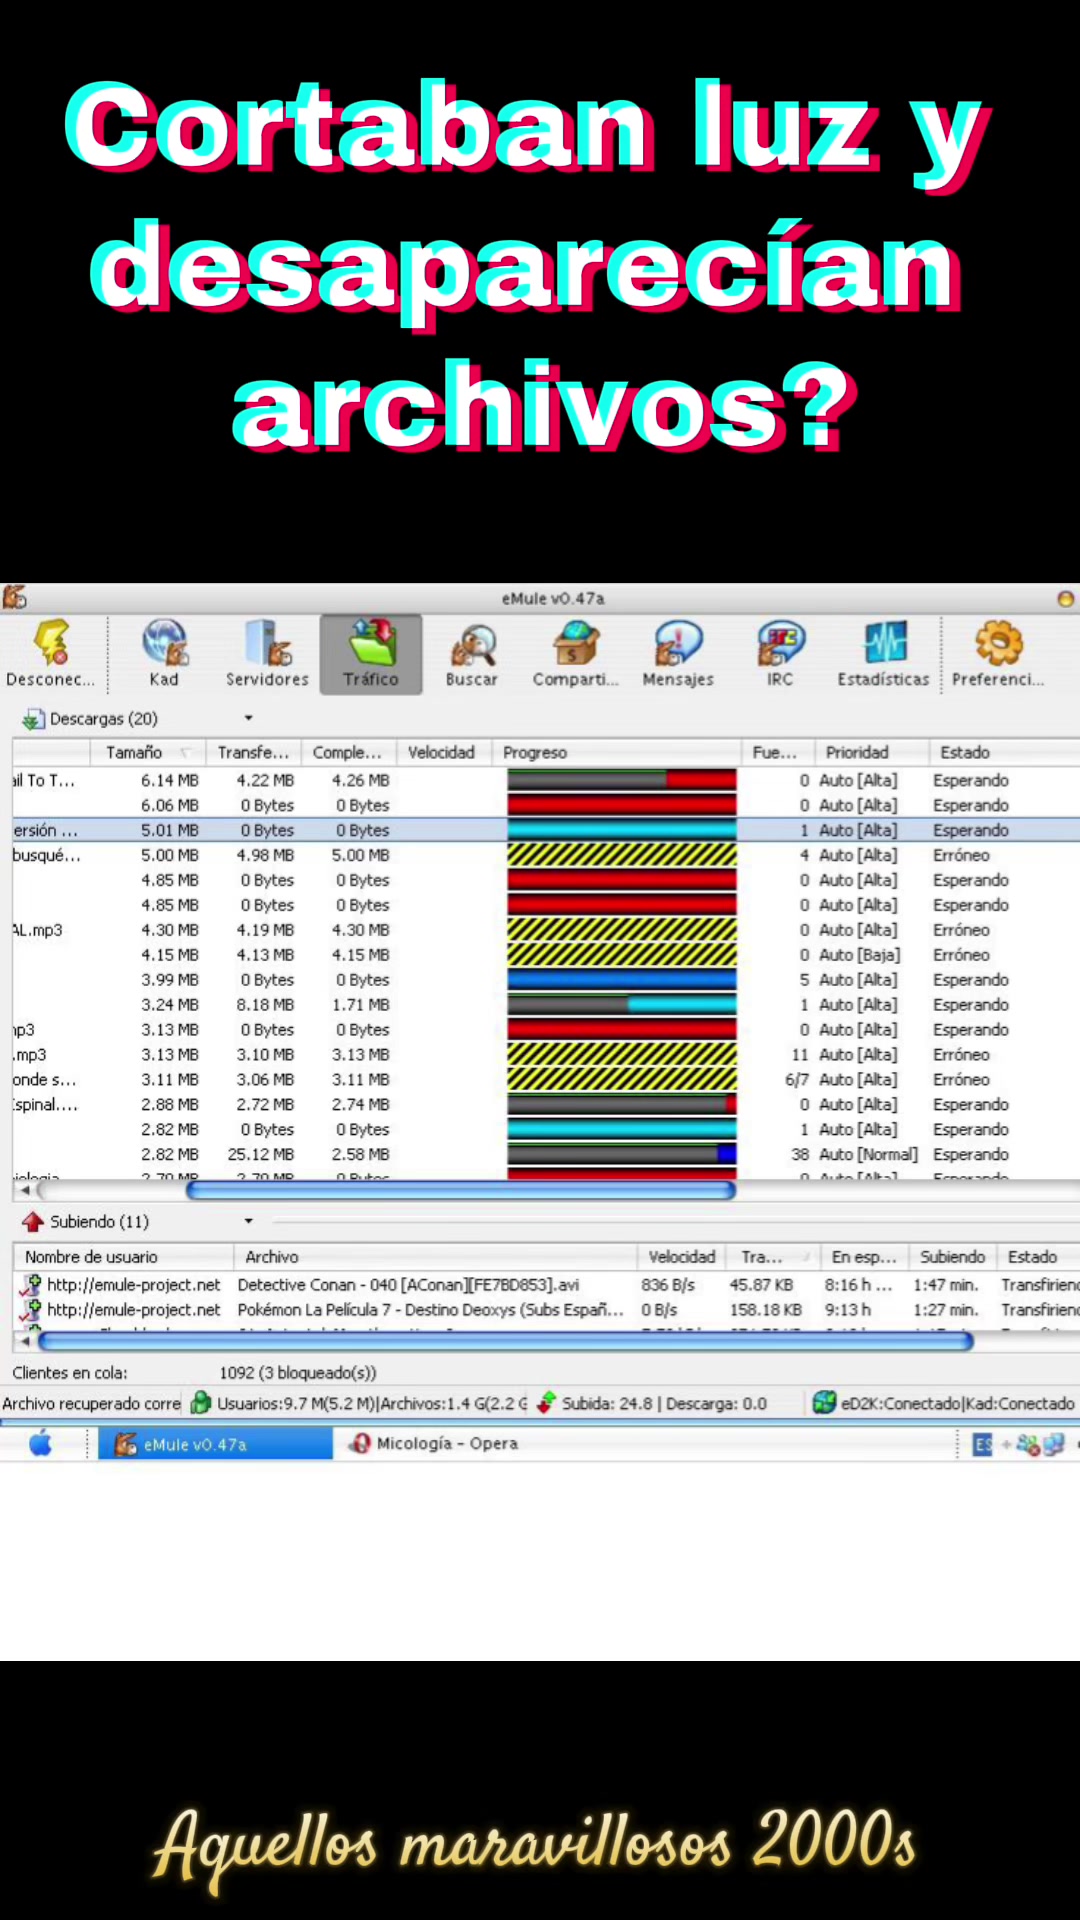Sort downloads by Estado column header

(1003, 752)
